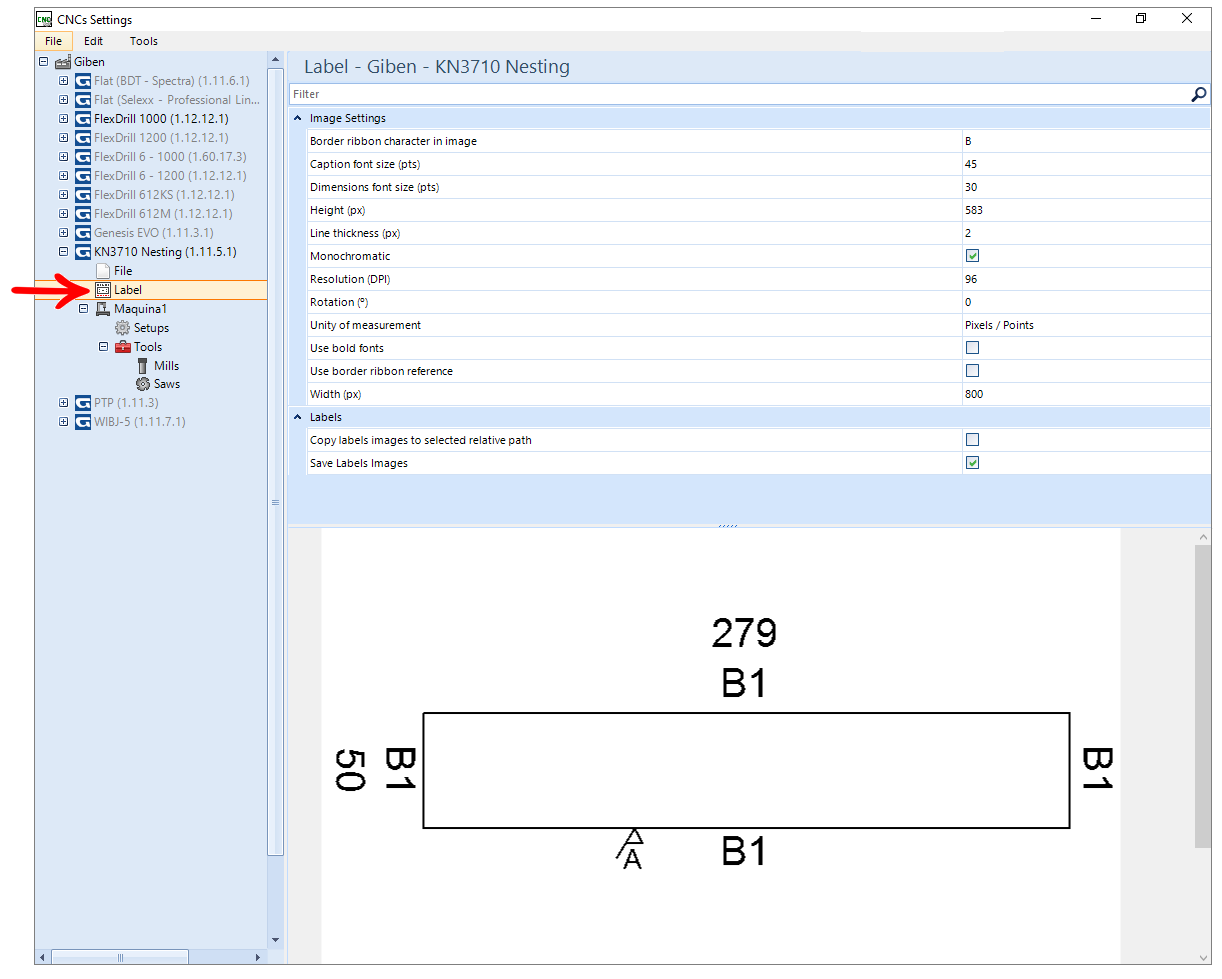Click FlexDrill 1200 machine icon
Screen dimensions: 1222x979
pos(83,138)
